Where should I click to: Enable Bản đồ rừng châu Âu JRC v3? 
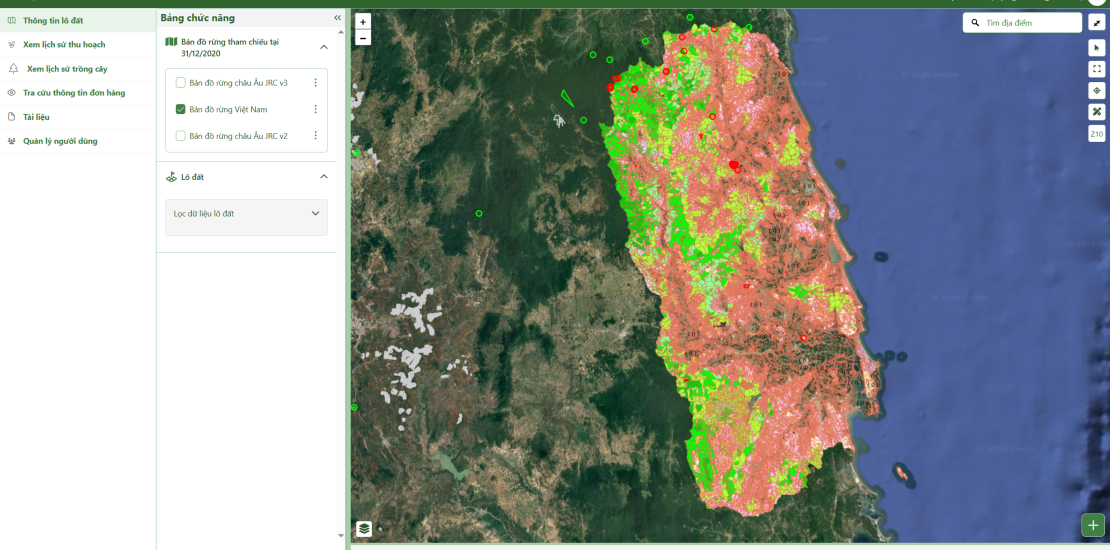[181, 83]
